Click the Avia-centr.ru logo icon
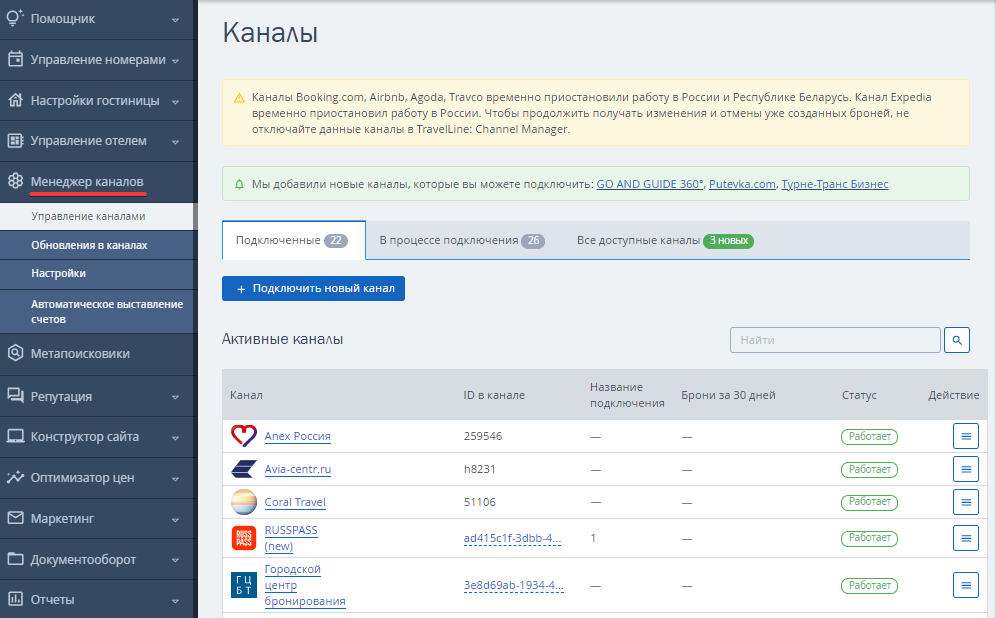The width and height of the screenshot is (996, 618). (244, 469)
